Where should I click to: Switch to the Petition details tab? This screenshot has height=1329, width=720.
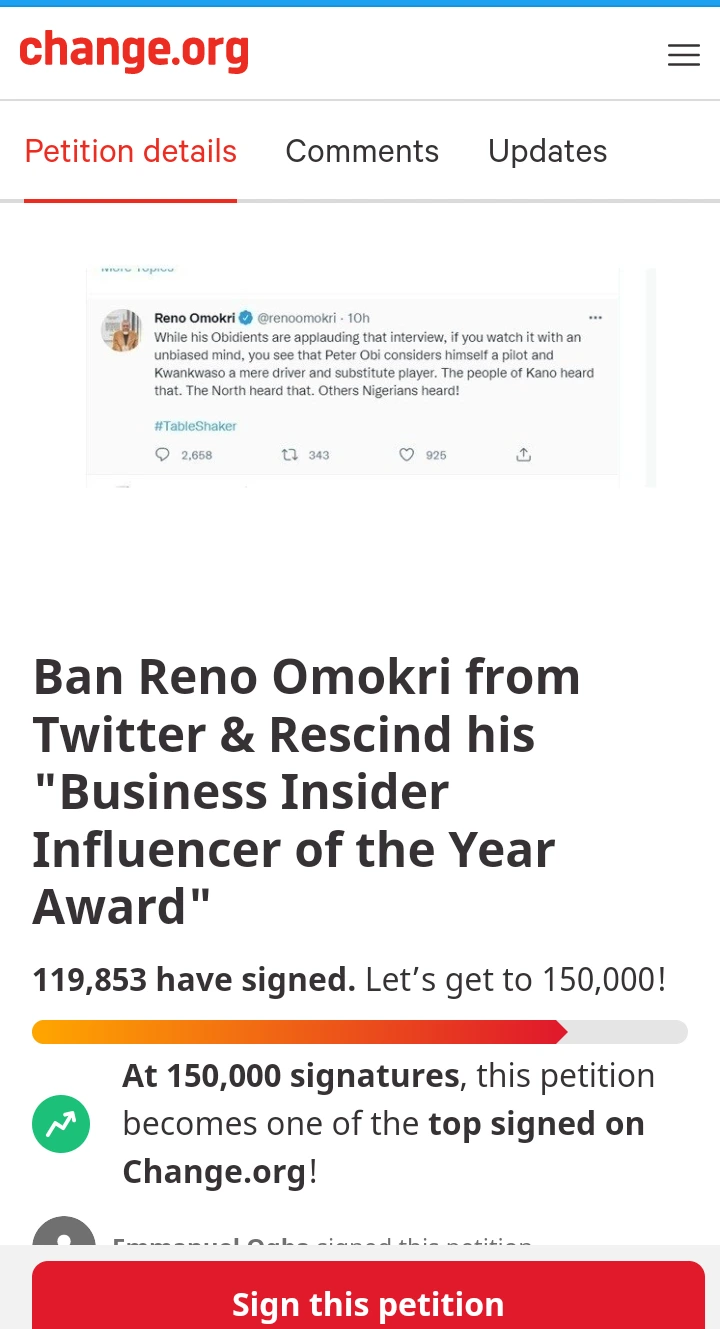pos(131,151)
